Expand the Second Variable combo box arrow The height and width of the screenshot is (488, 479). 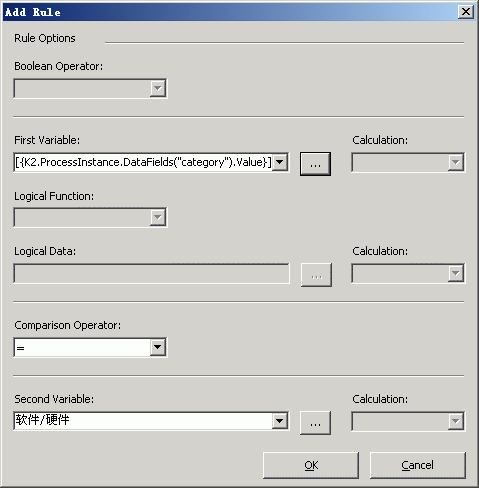tap(280, 421)
